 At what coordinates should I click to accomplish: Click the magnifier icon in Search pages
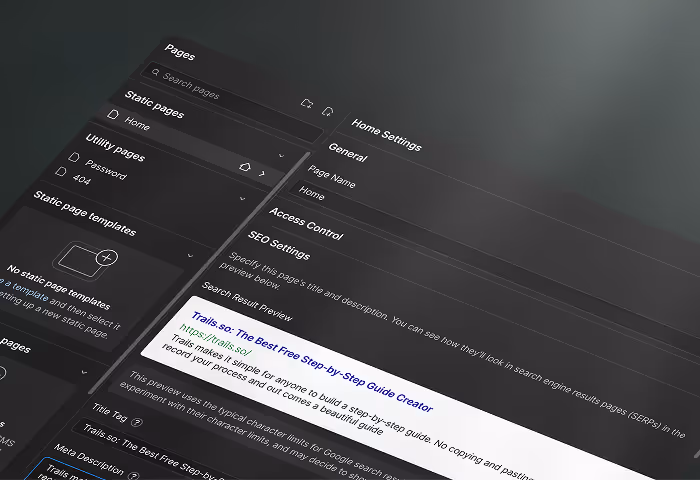coord(155,72)
